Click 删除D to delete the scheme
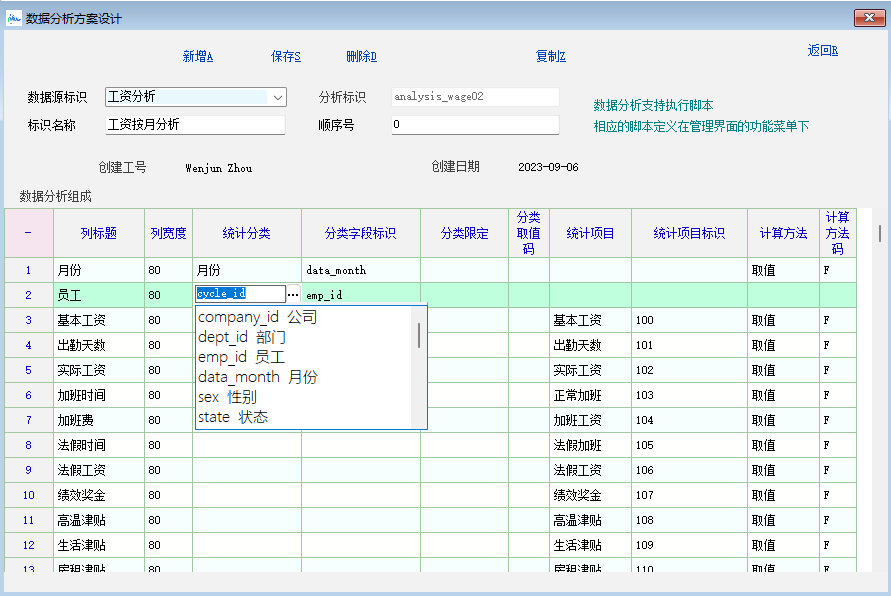Viewport: 891px width, 596px height. [x=361, y=57]
